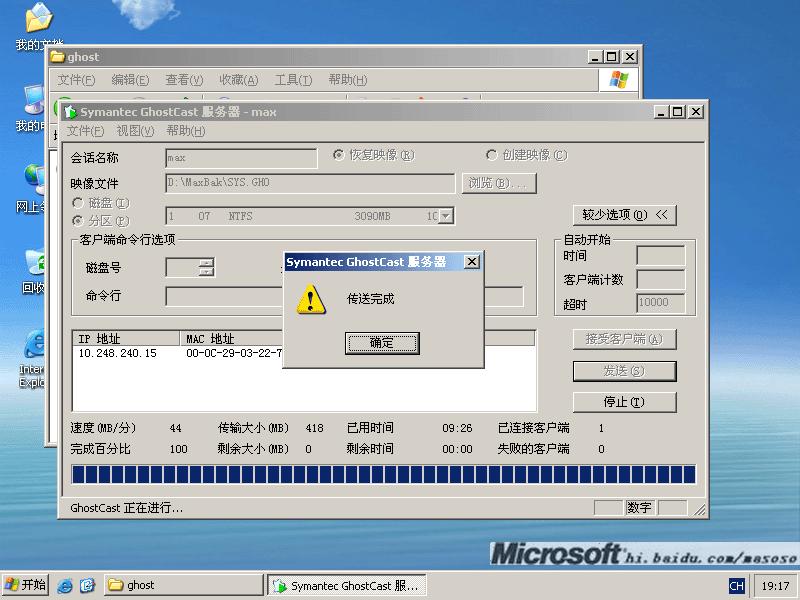Minimize the GhostCast server window

pyautogui.click(x=661, y=112)
